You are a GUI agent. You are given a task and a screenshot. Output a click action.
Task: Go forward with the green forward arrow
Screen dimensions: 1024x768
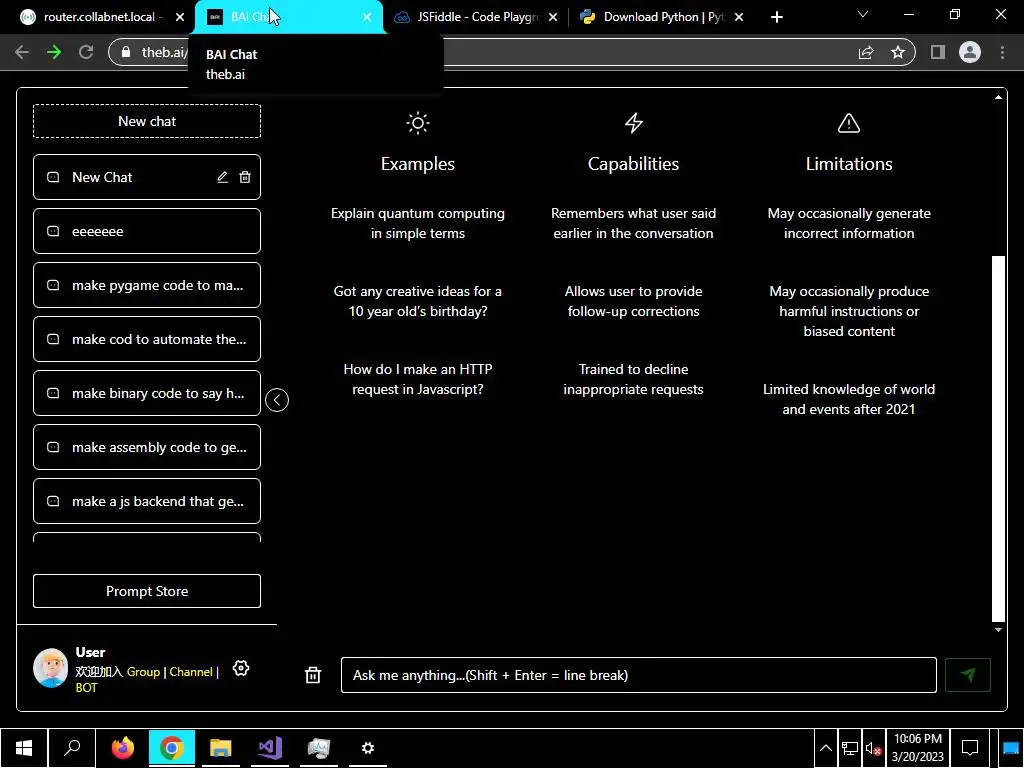click(x=54, y=52)
